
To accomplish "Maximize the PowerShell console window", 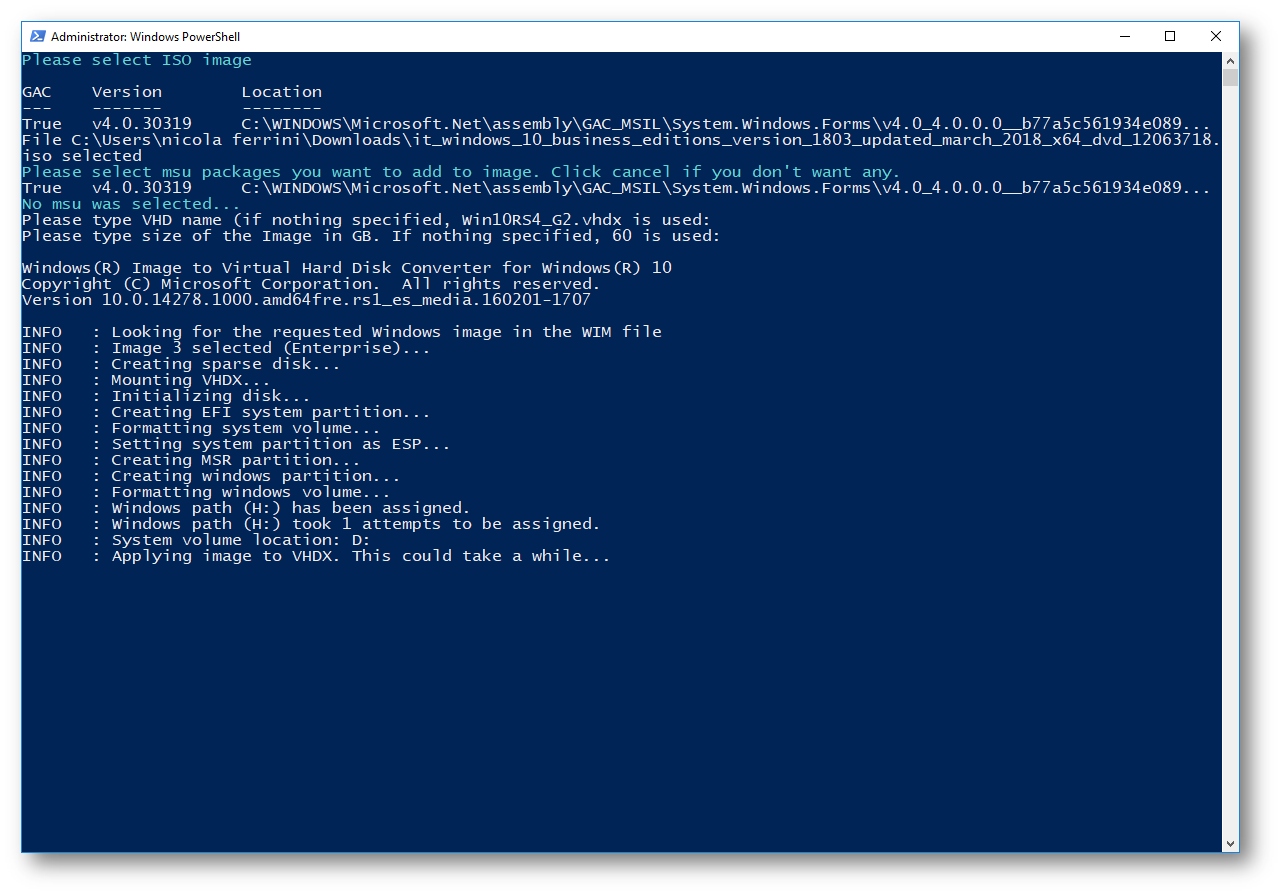I will (1170, 37).
